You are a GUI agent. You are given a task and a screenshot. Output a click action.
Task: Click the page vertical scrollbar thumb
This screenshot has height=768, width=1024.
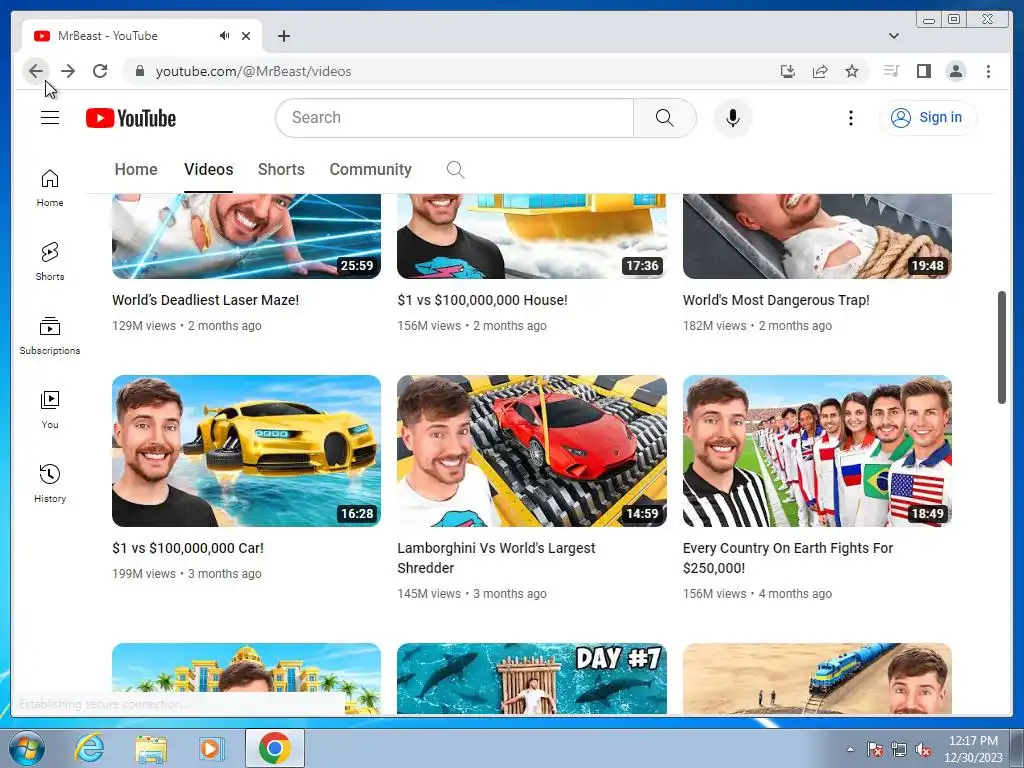[x=1002, y=347]
